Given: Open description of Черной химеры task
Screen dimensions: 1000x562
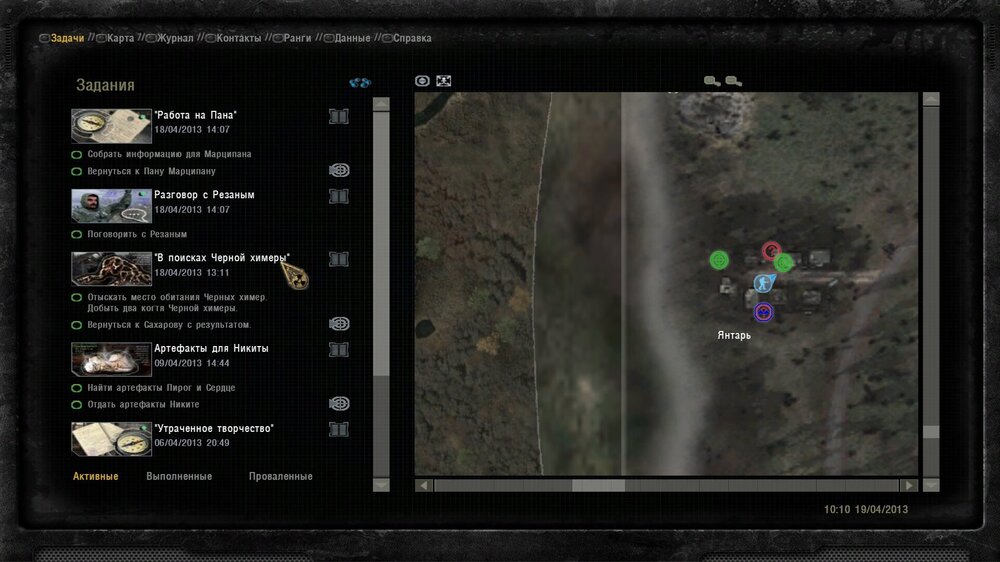Looking at the screenshot, I should coord(339,259).
